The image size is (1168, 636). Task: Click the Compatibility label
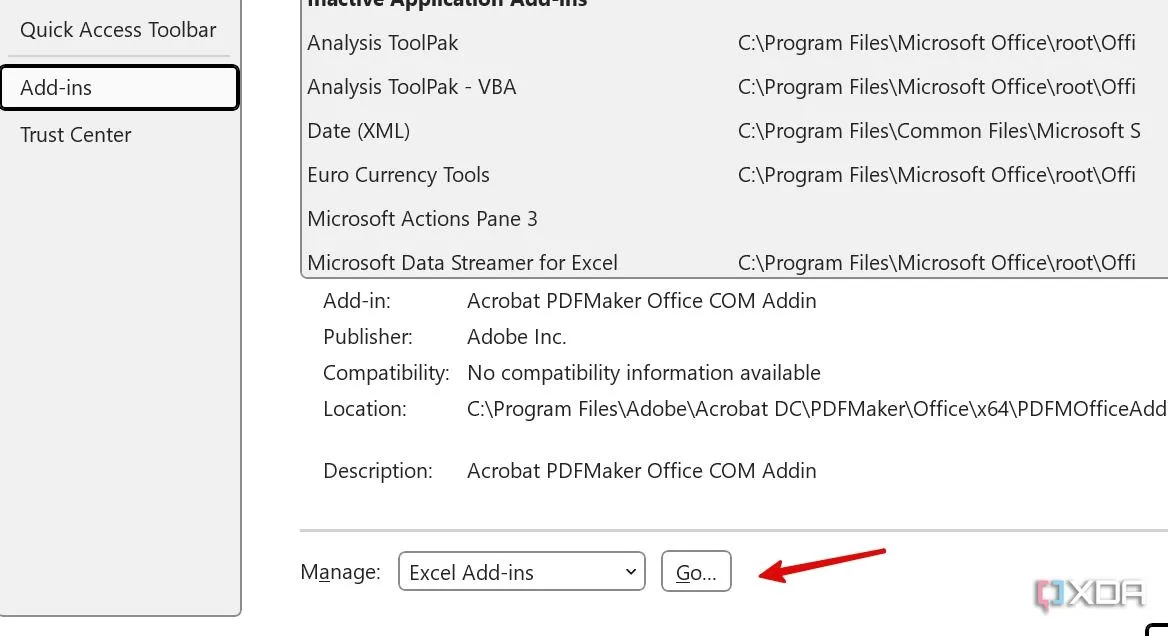click(x=386, y=373)
